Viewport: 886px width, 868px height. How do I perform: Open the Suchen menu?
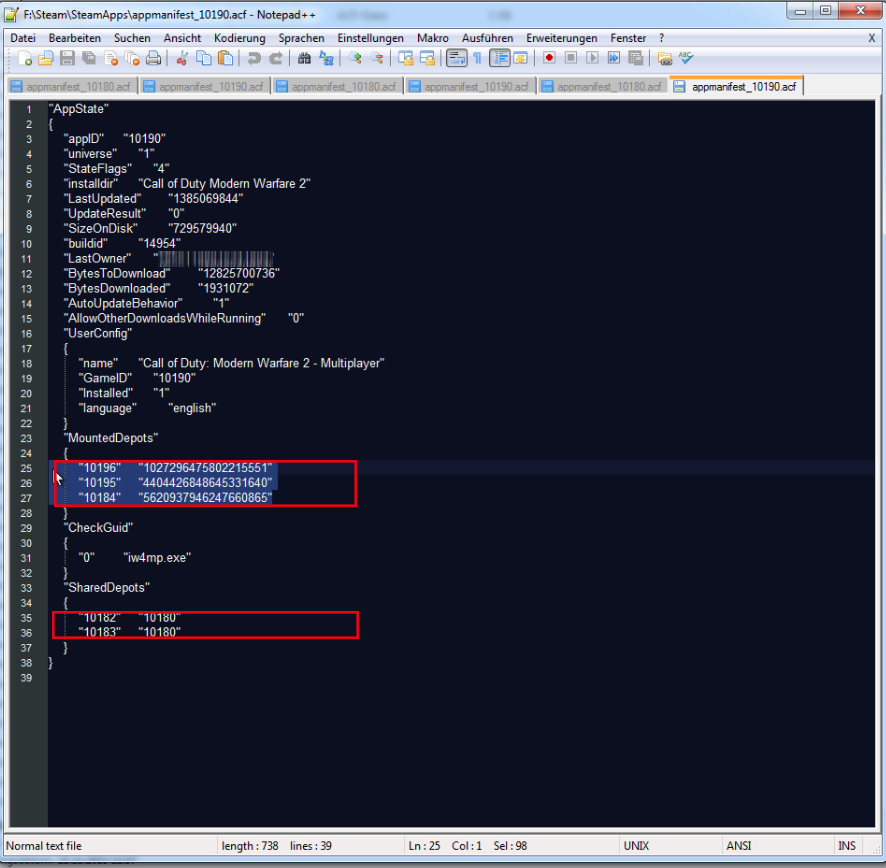pyautogui.click(x=132, y=38)
